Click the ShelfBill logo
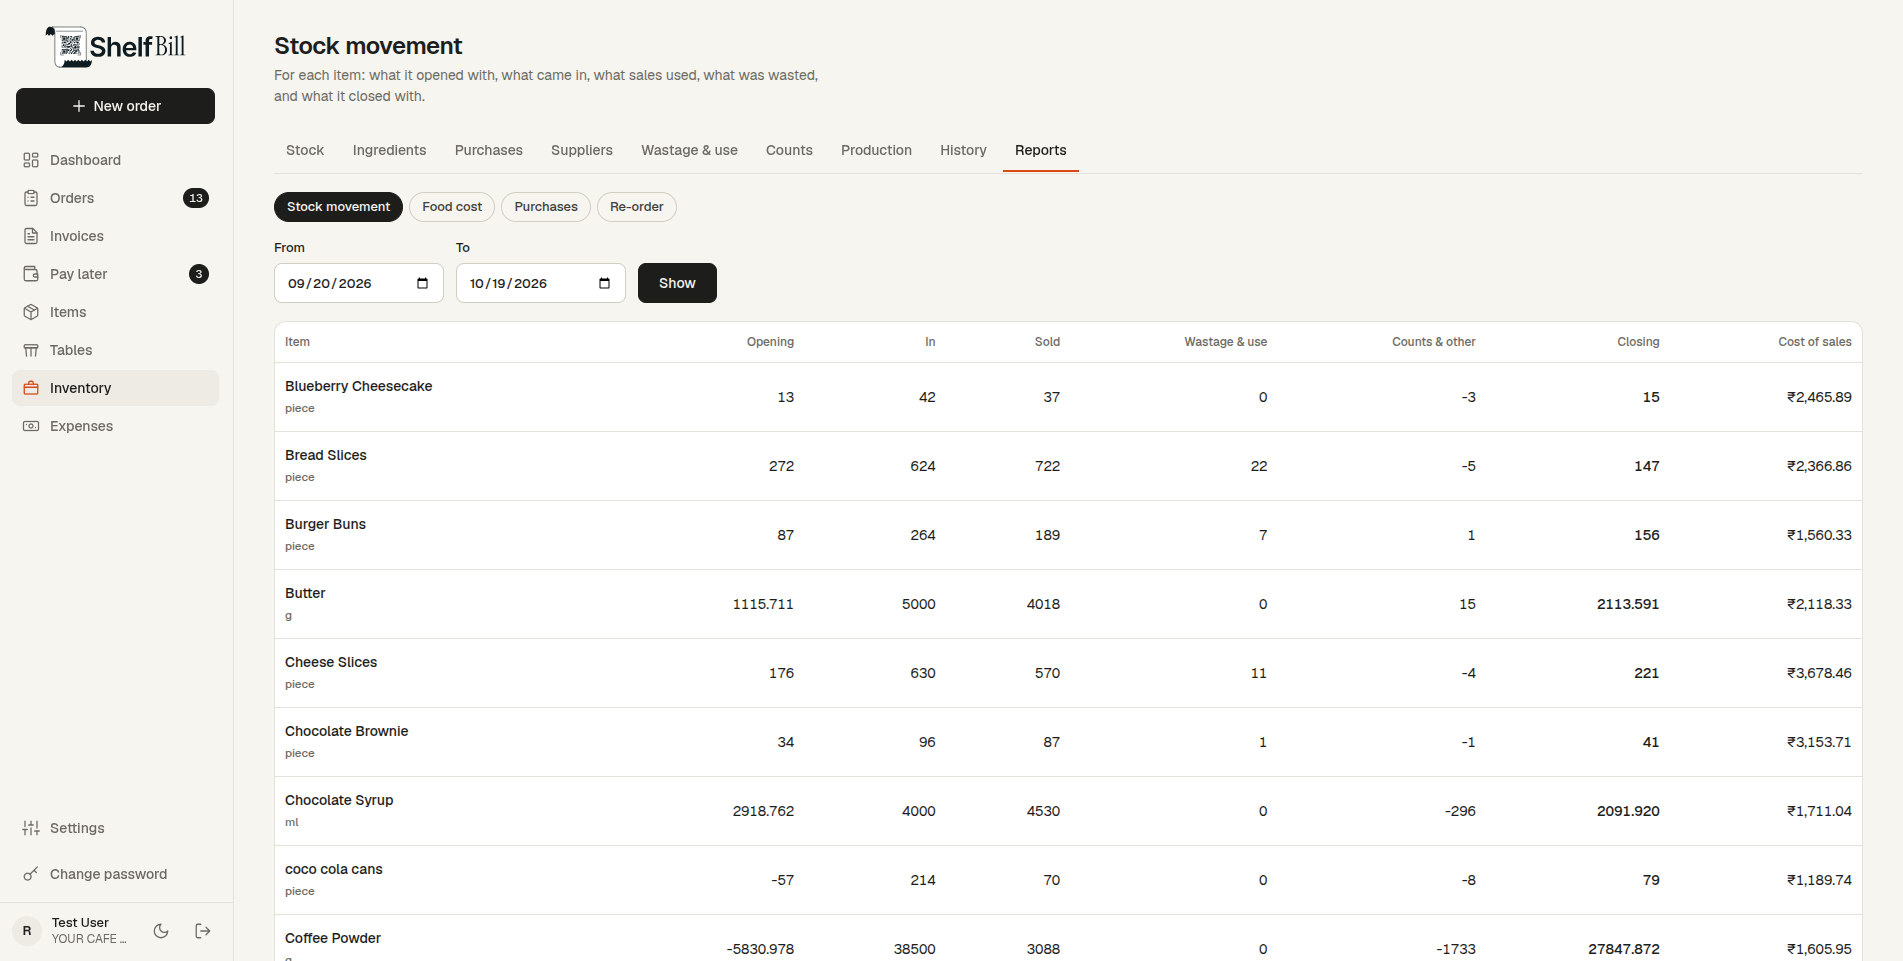This screenshot has width=1903, height=961. coord(115,46)
